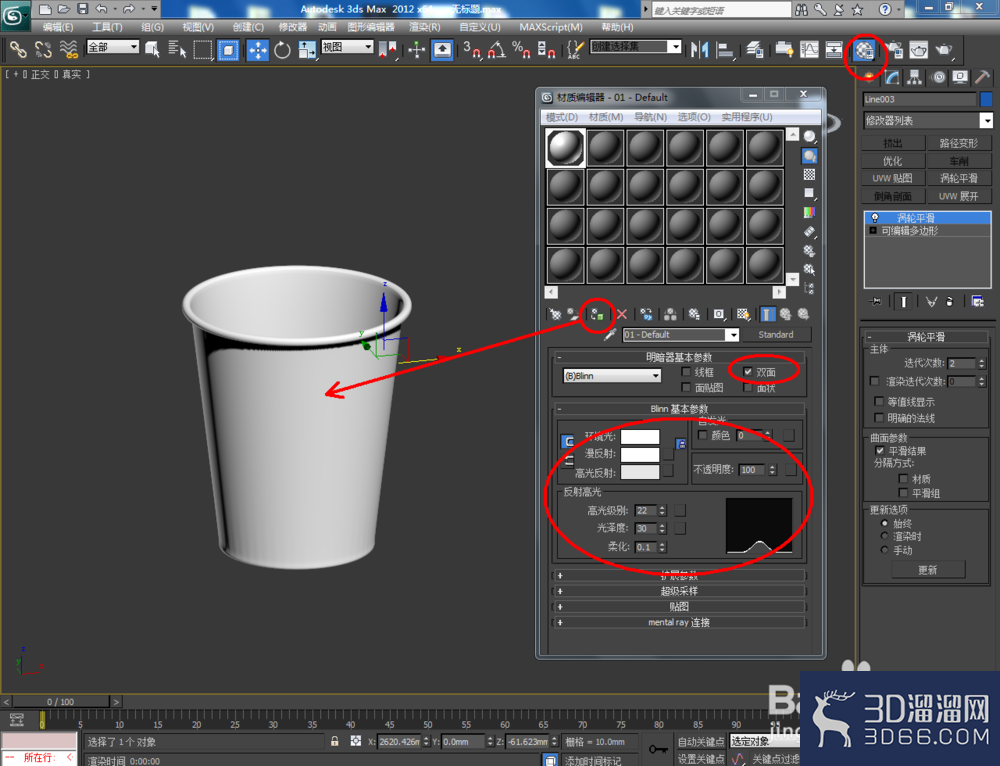Click the Unlink Selection icon
The height and width of the screenshot is (766, 1000).
click(x=43, y=50)
